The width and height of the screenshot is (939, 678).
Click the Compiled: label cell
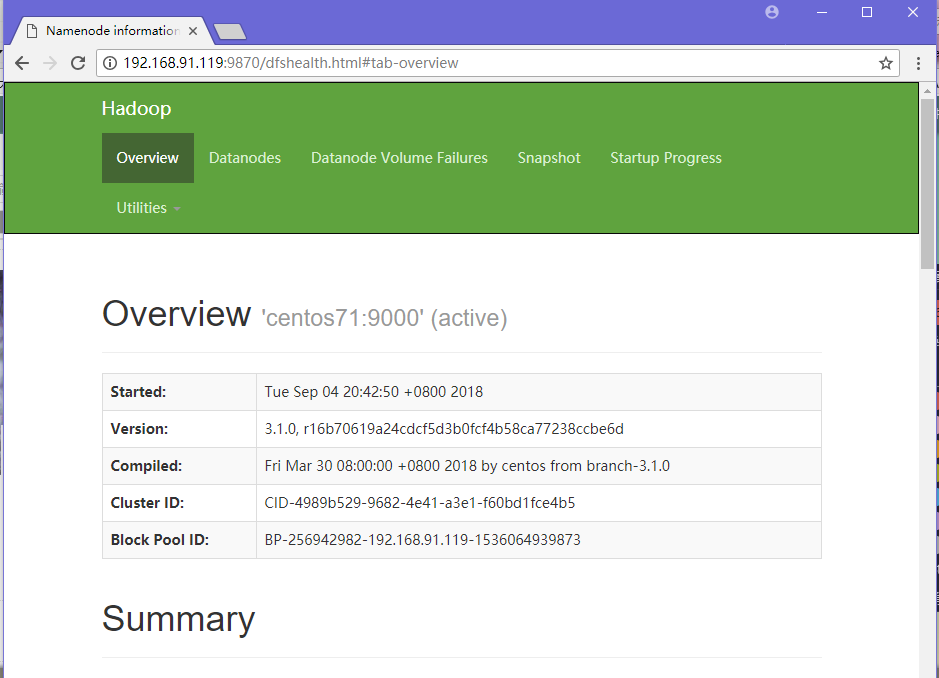(179, 466)
